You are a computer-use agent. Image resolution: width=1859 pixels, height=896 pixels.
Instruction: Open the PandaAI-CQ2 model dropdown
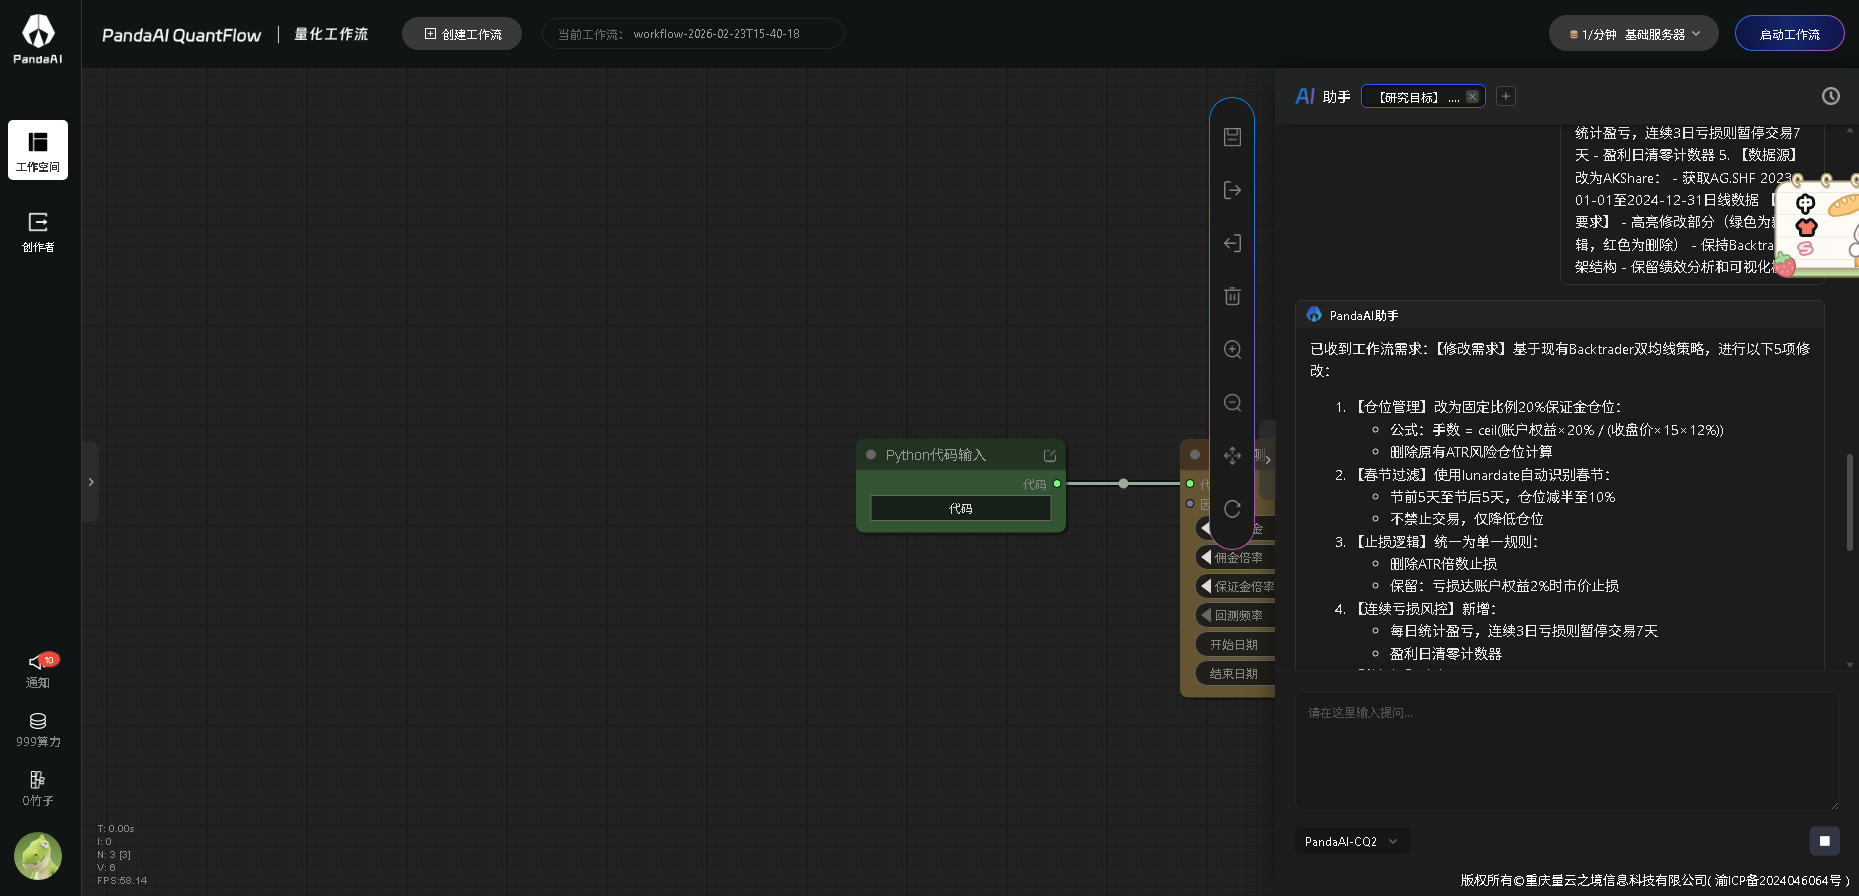click(x=1352, y=842)
